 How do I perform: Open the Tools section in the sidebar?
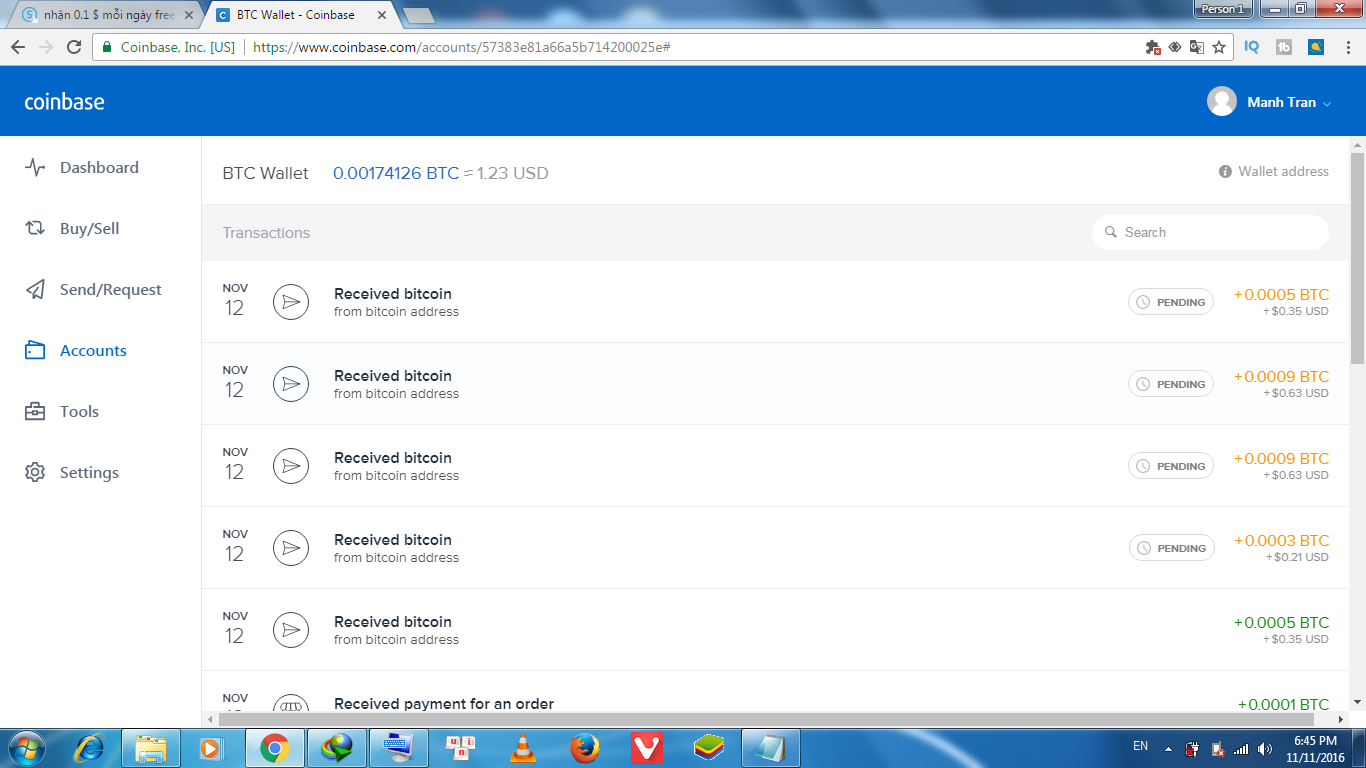(61, 412)
